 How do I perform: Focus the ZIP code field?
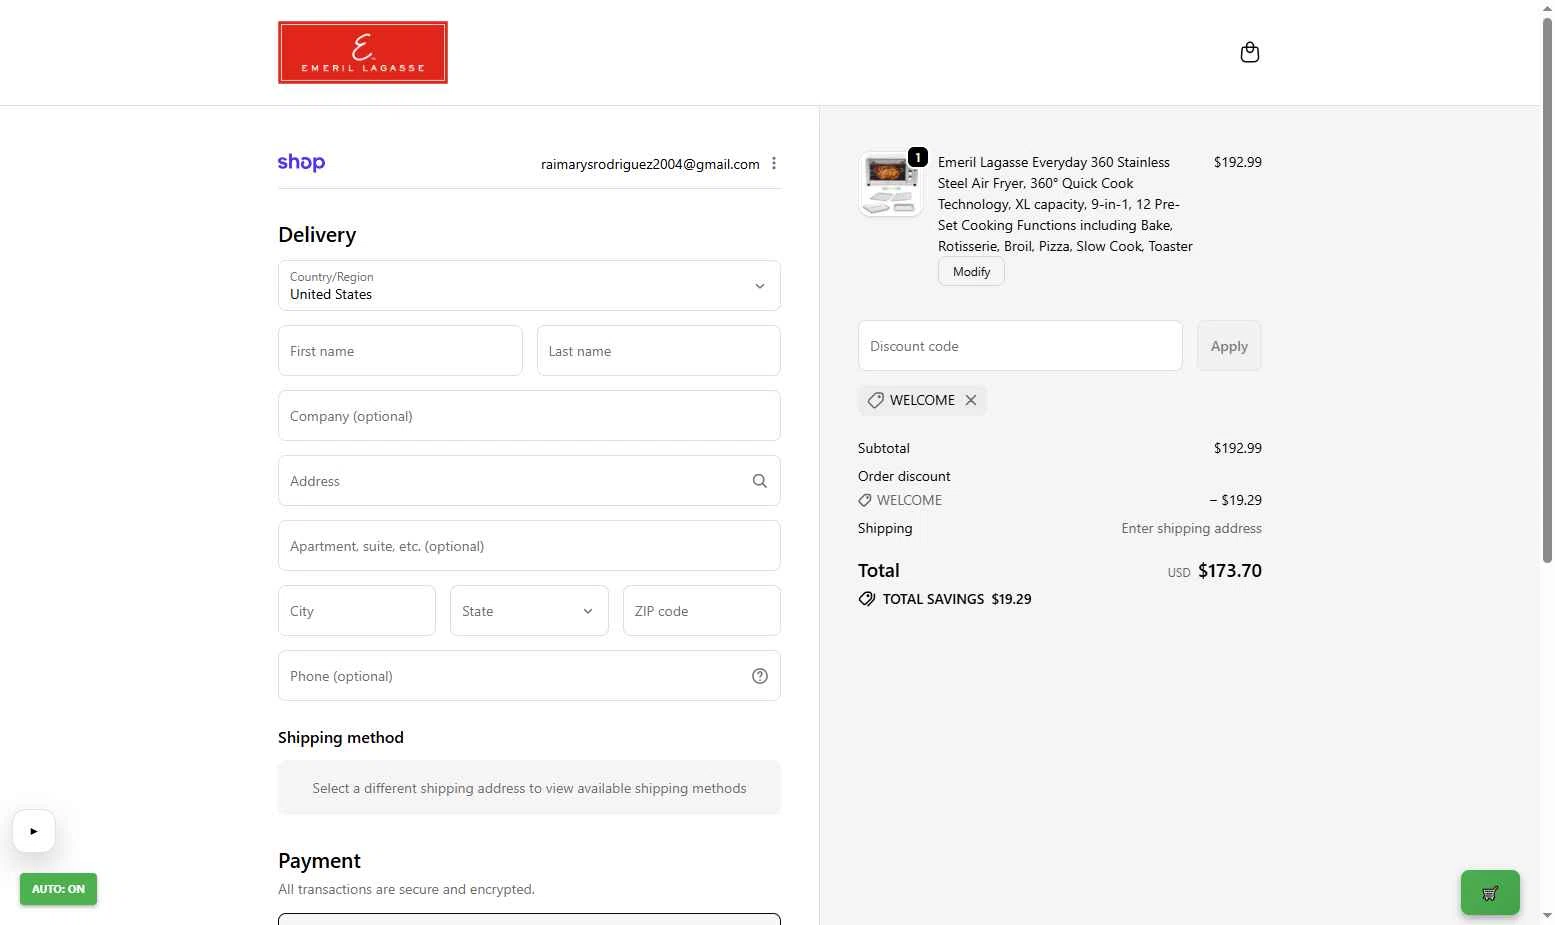[x=701, y=611]
